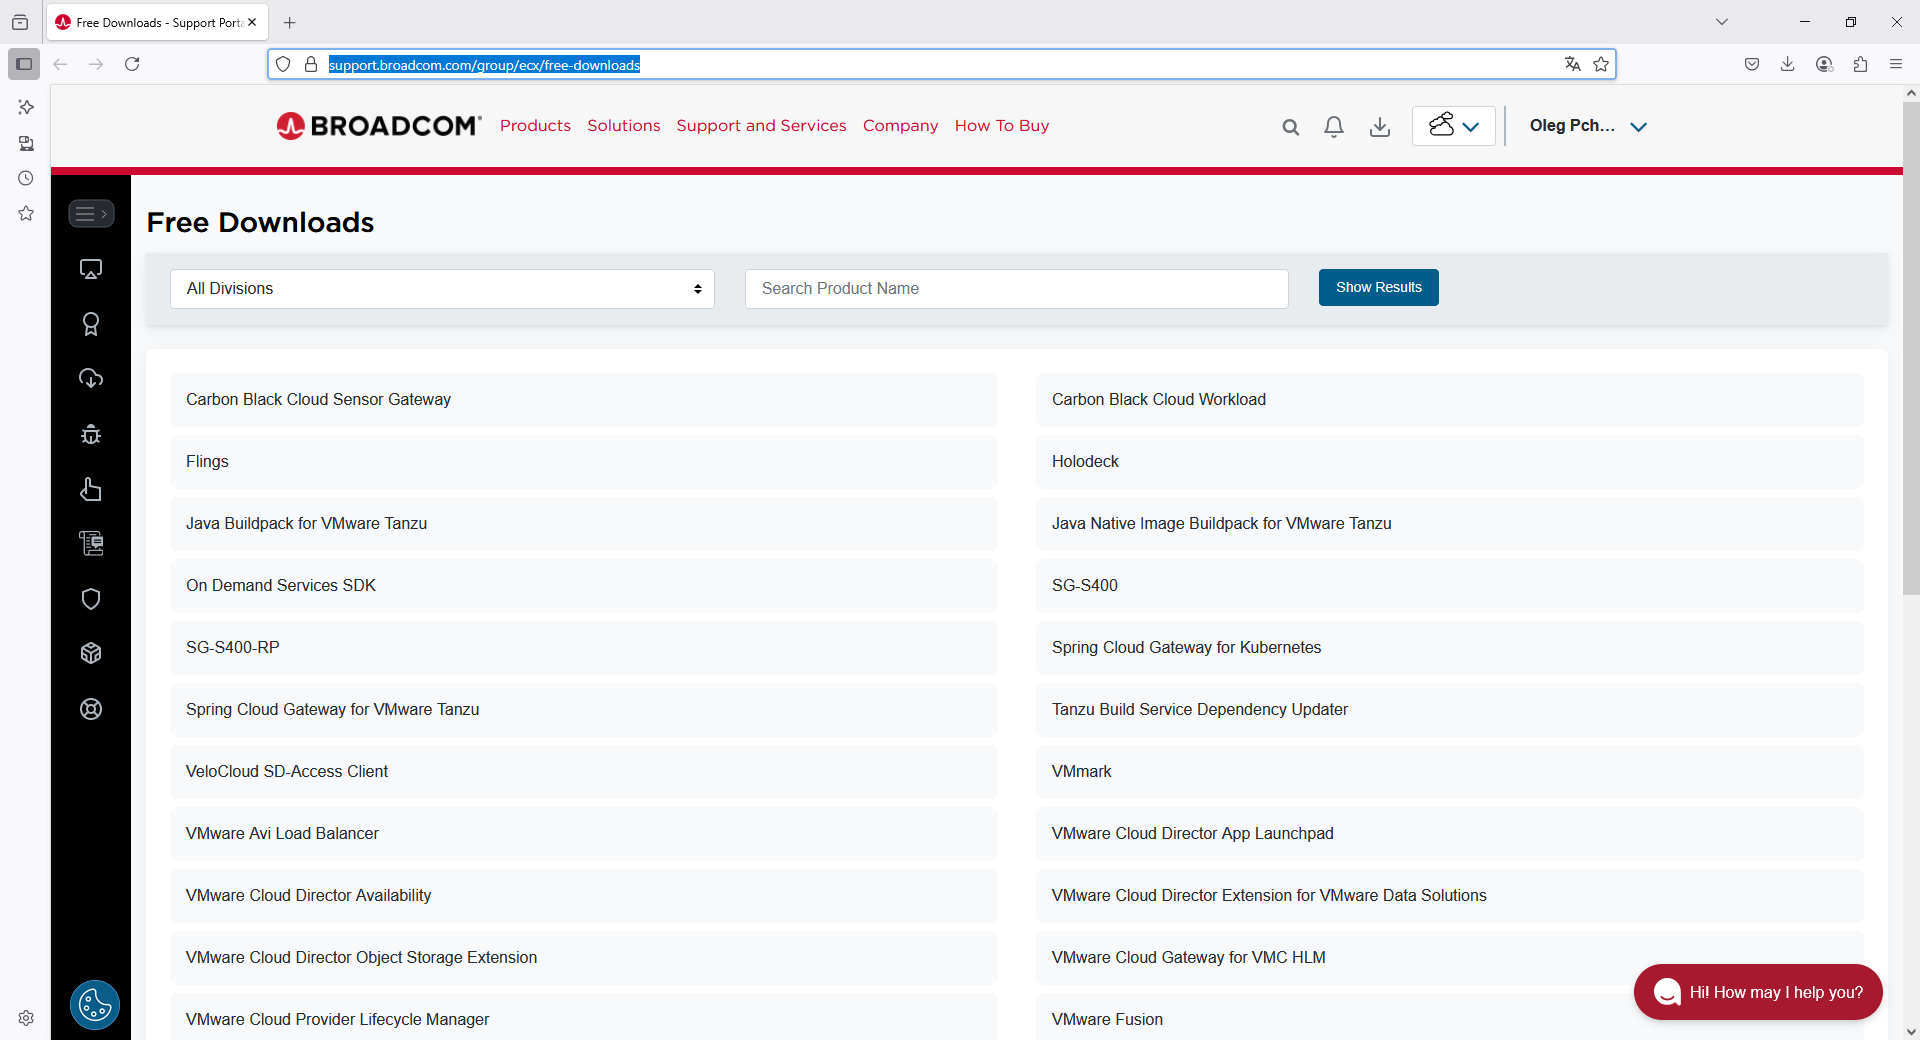
Task: Open VMware Cloud Provider Lifecycle Manager
Action: pyautogui.click(x=583, y=1018)
